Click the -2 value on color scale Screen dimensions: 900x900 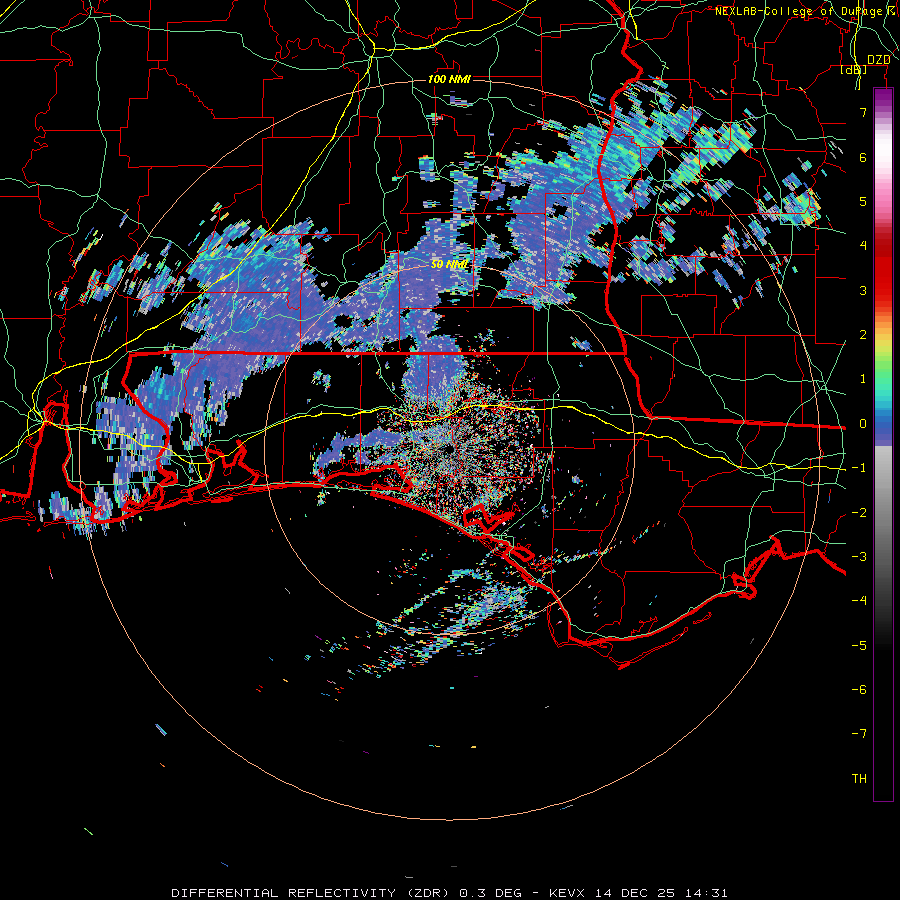tap(859, 513)
